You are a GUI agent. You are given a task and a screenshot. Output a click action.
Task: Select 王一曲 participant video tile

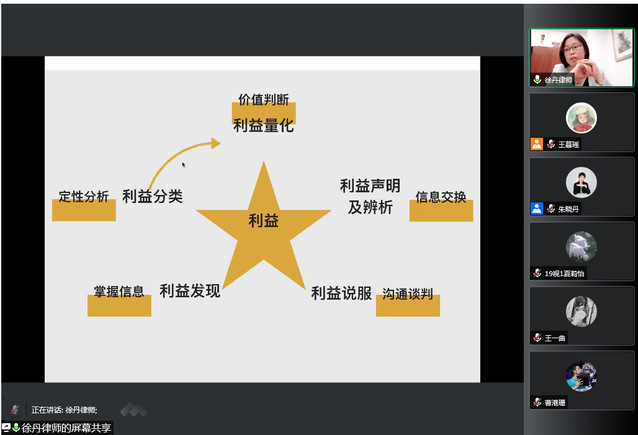[x=581, y=315]
